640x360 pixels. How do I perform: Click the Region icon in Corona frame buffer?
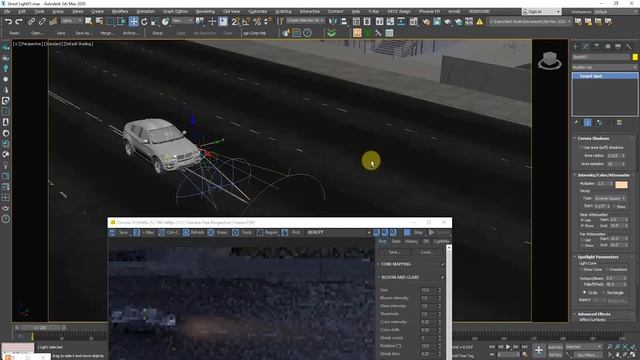coord(260,232)
